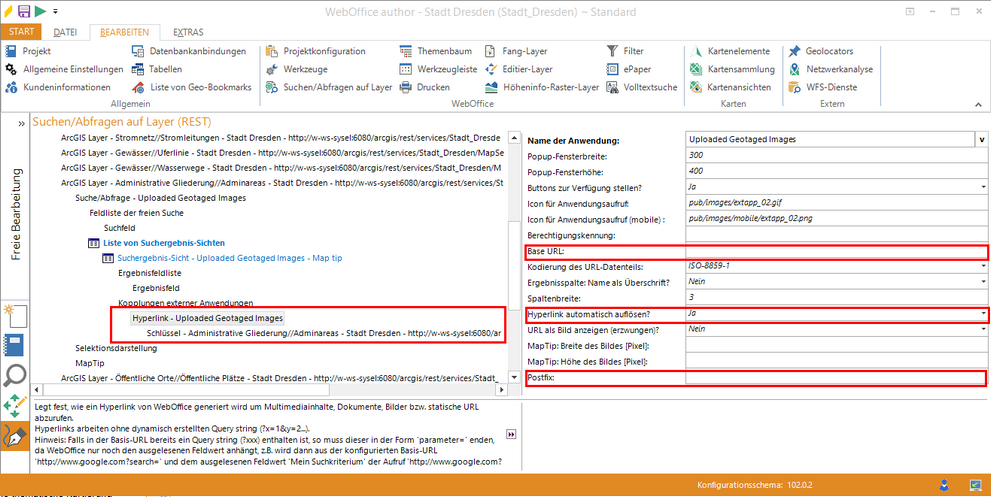Click the orange START button
991x497 pixels.
pyautogui.click(x=21, y=32)
